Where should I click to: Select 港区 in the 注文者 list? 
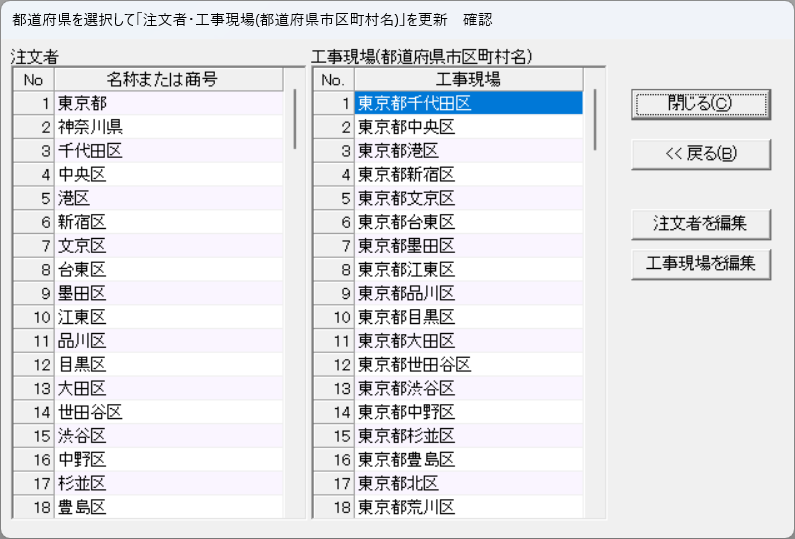point(168,199)
